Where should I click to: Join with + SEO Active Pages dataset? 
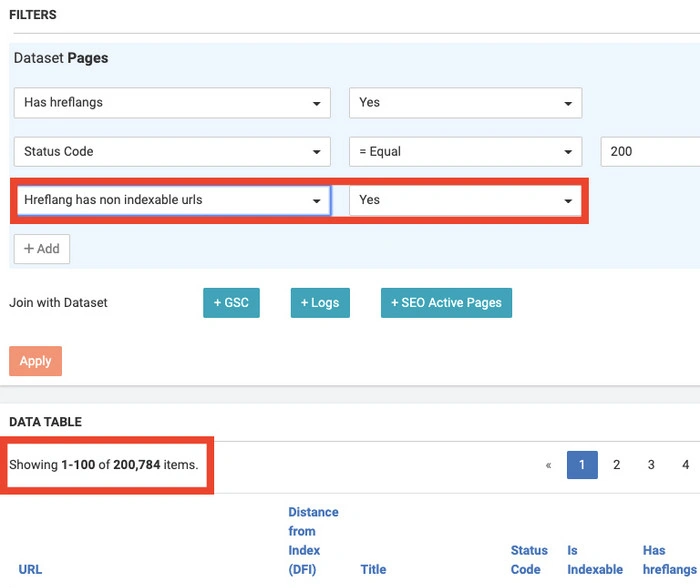(x=446, y=303)
